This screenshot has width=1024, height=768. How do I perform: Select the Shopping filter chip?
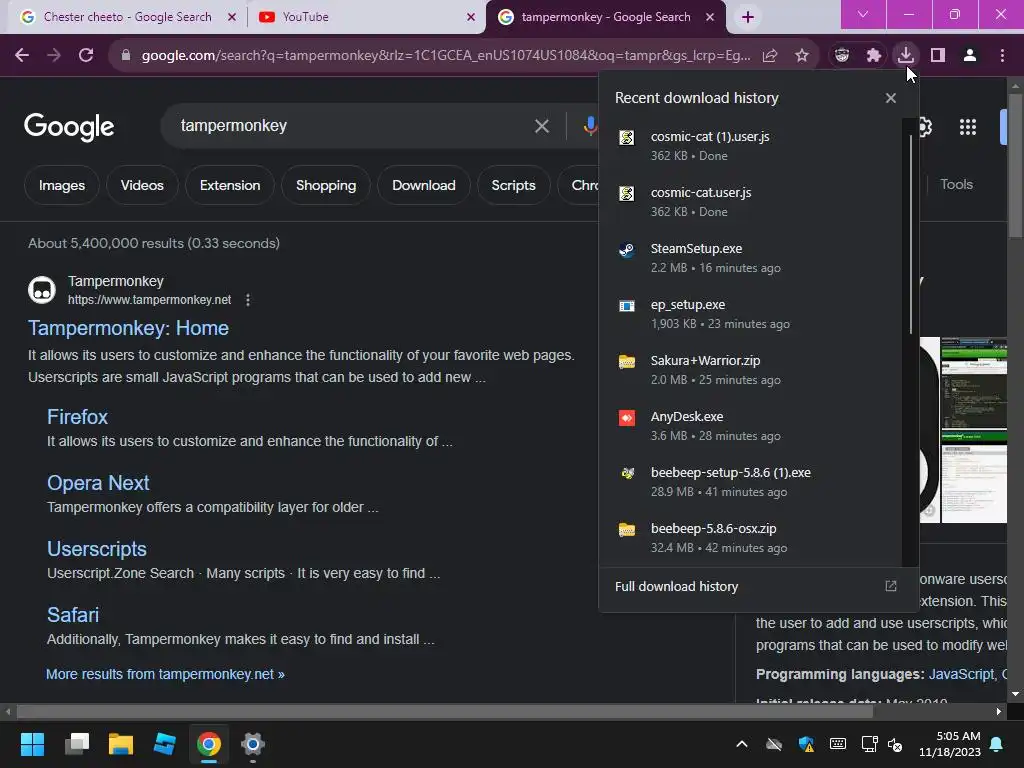tap(326, 185)
